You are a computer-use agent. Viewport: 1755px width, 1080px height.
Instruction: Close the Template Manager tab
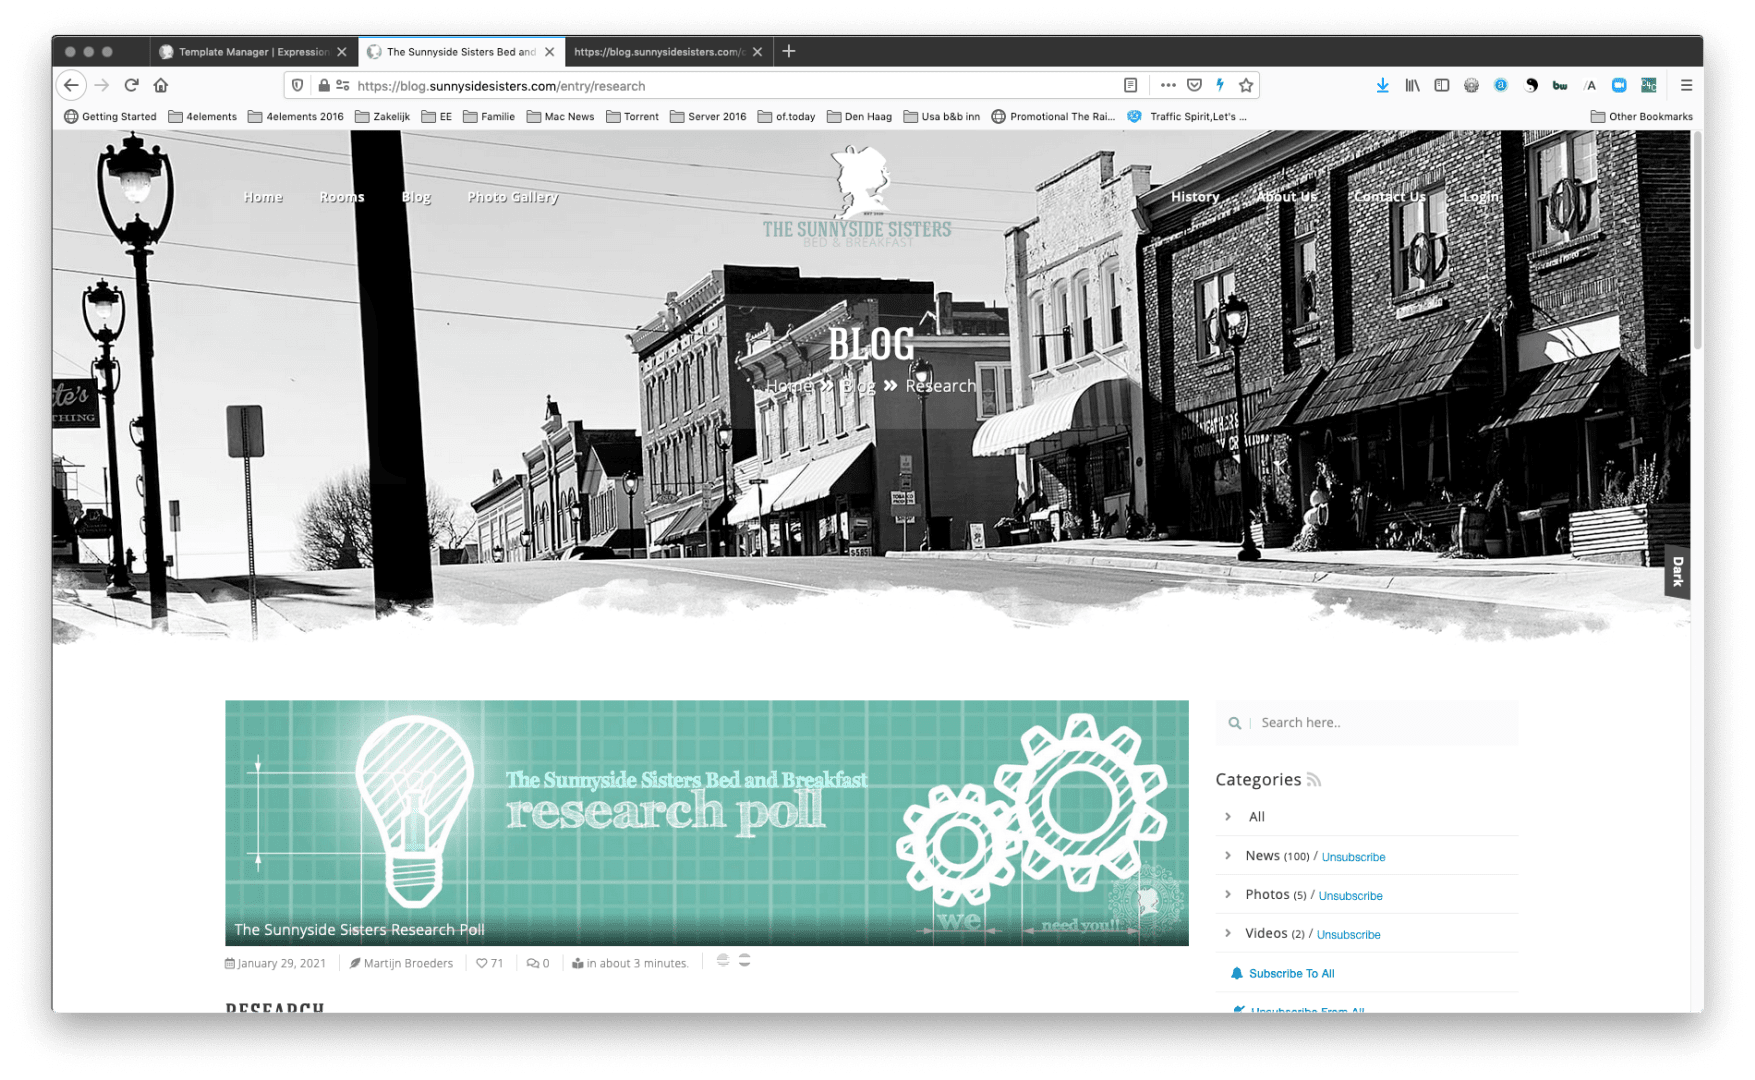pos(342,52)
